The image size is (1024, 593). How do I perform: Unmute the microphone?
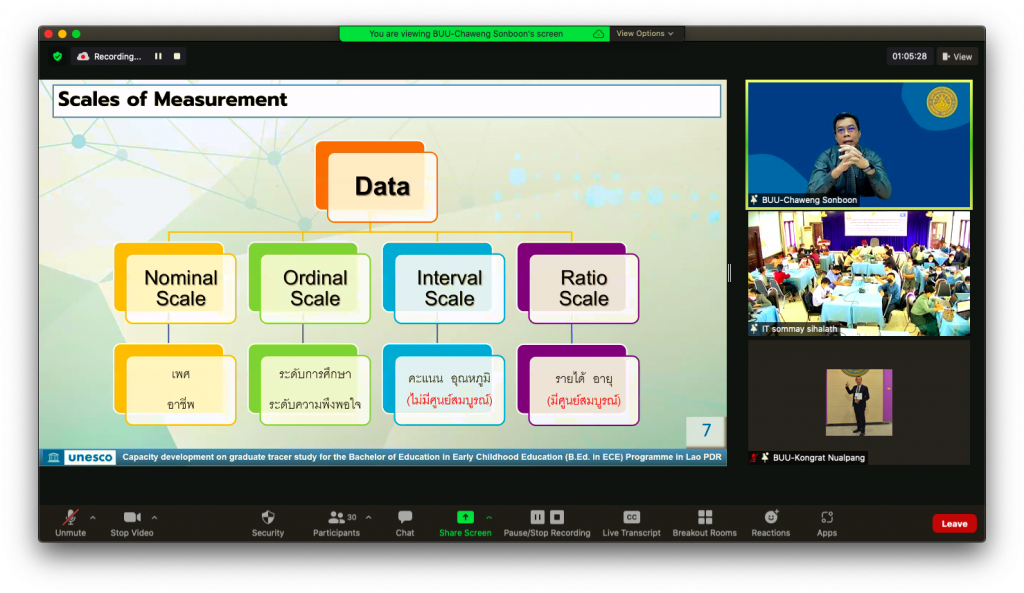coord(70,518)
